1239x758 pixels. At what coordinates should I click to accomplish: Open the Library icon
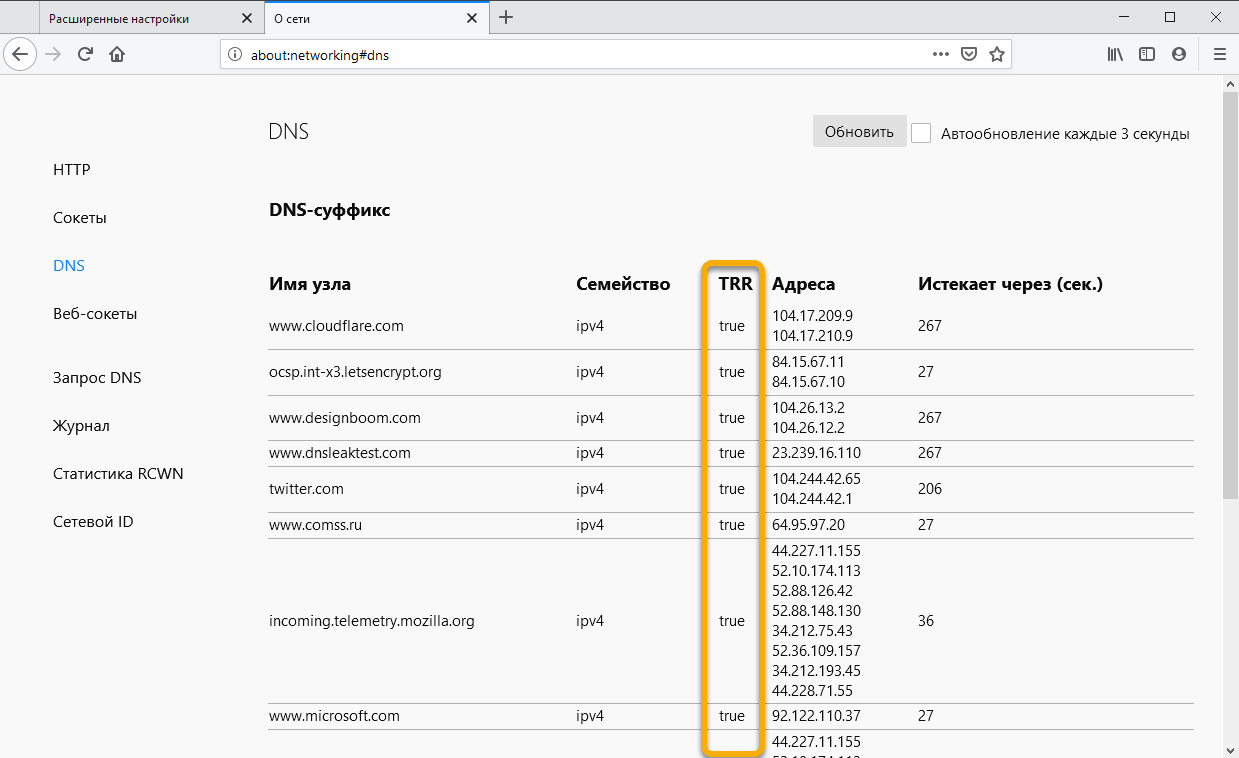point(1115,54)
